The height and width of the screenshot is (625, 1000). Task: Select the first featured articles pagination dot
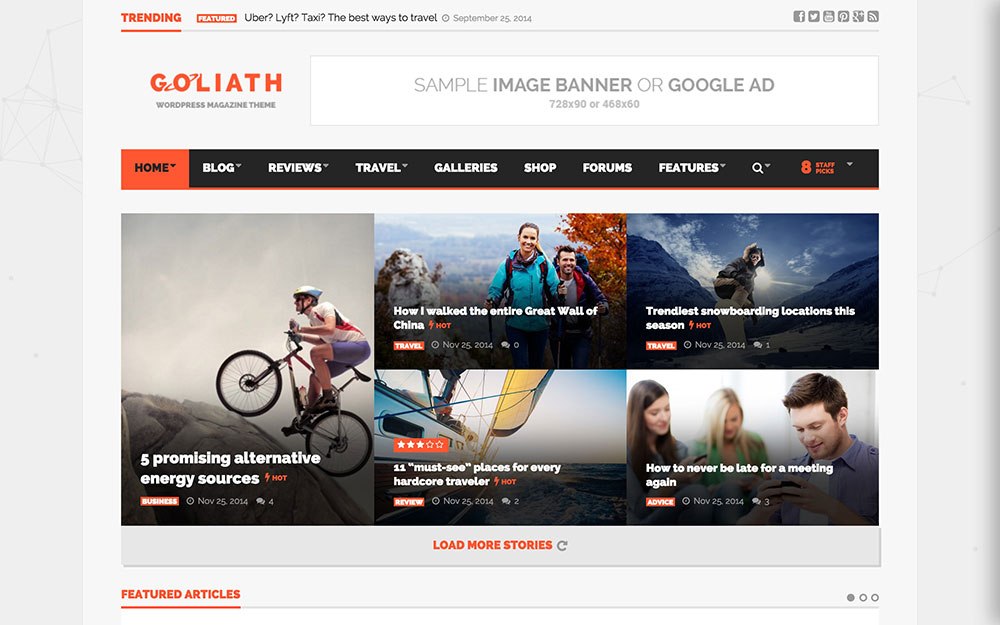(x=851, y=598)
